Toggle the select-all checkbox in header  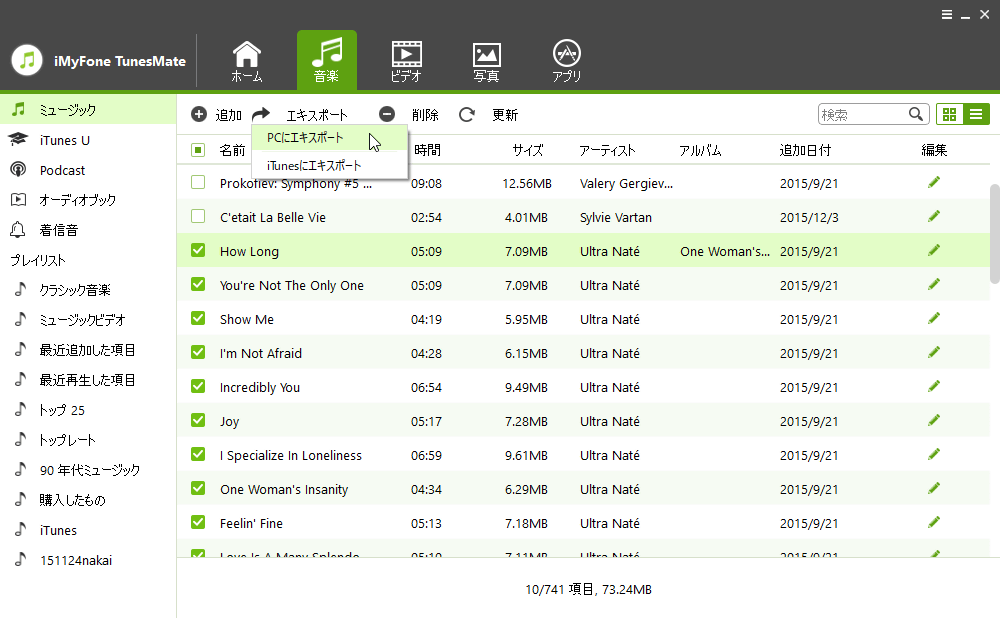click(198, 150)
